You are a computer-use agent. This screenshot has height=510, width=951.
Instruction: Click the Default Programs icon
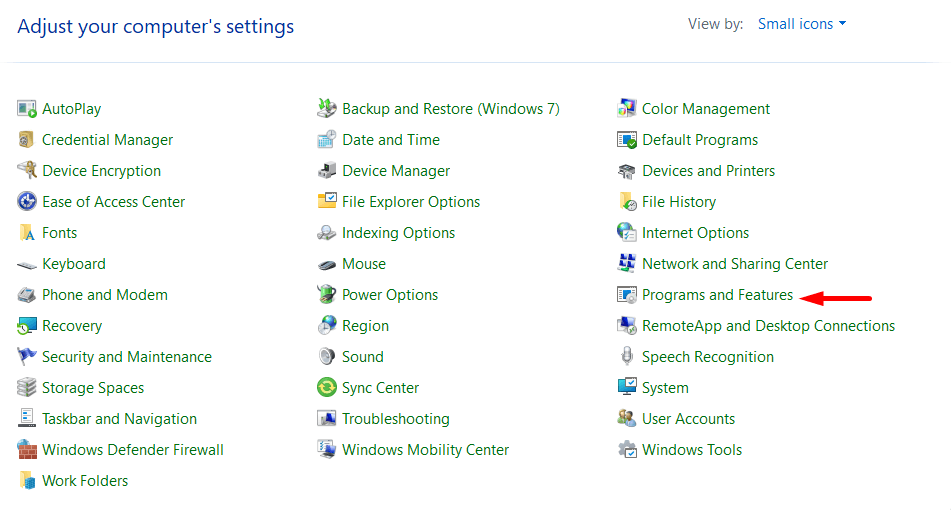tap(627, 140)
